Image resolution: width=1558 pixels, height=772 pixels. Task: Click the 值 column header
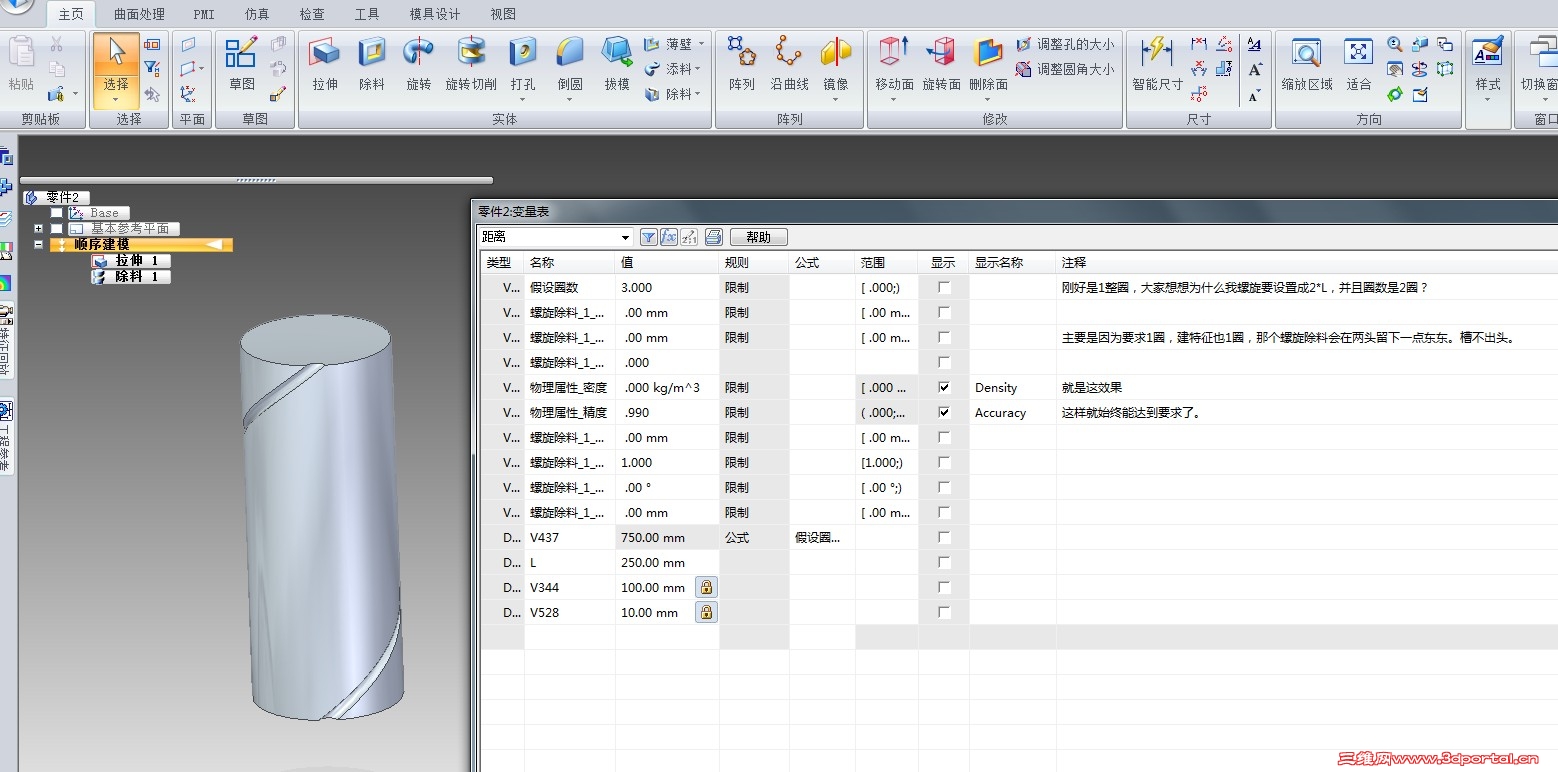click(x=667, y=262)
